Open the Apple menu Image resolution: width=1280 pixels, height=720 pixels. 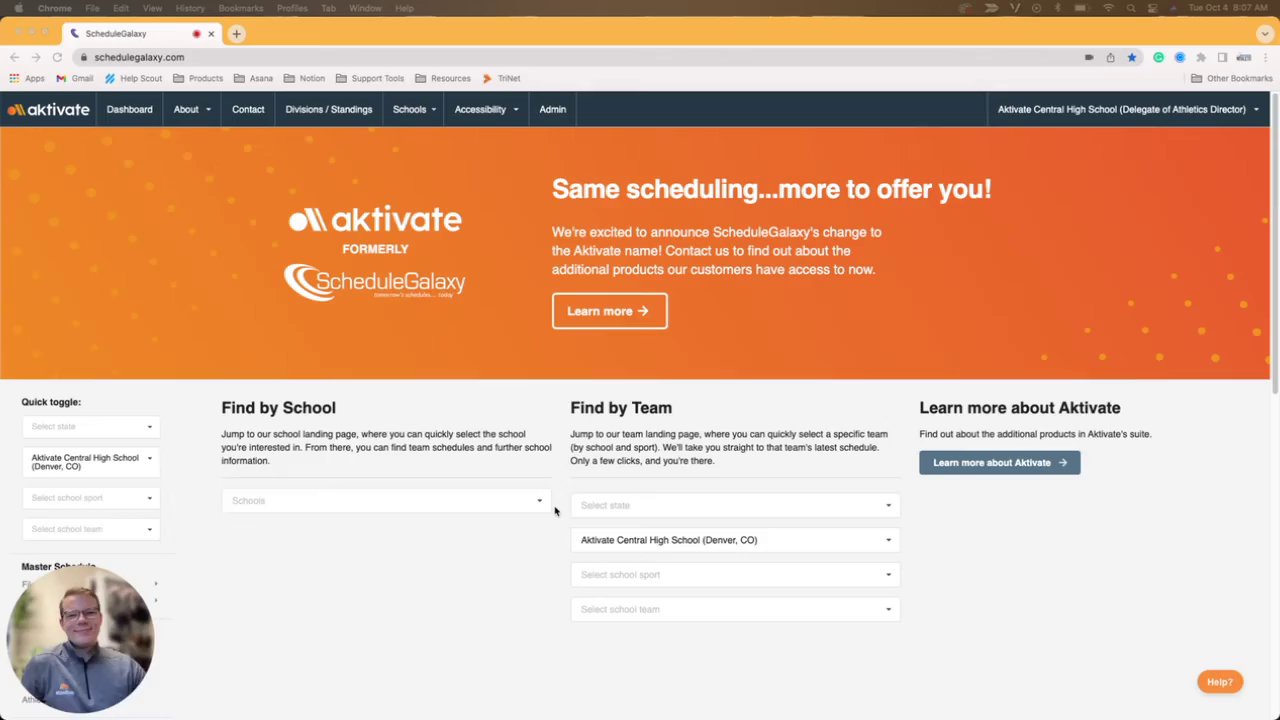[18, 8]
